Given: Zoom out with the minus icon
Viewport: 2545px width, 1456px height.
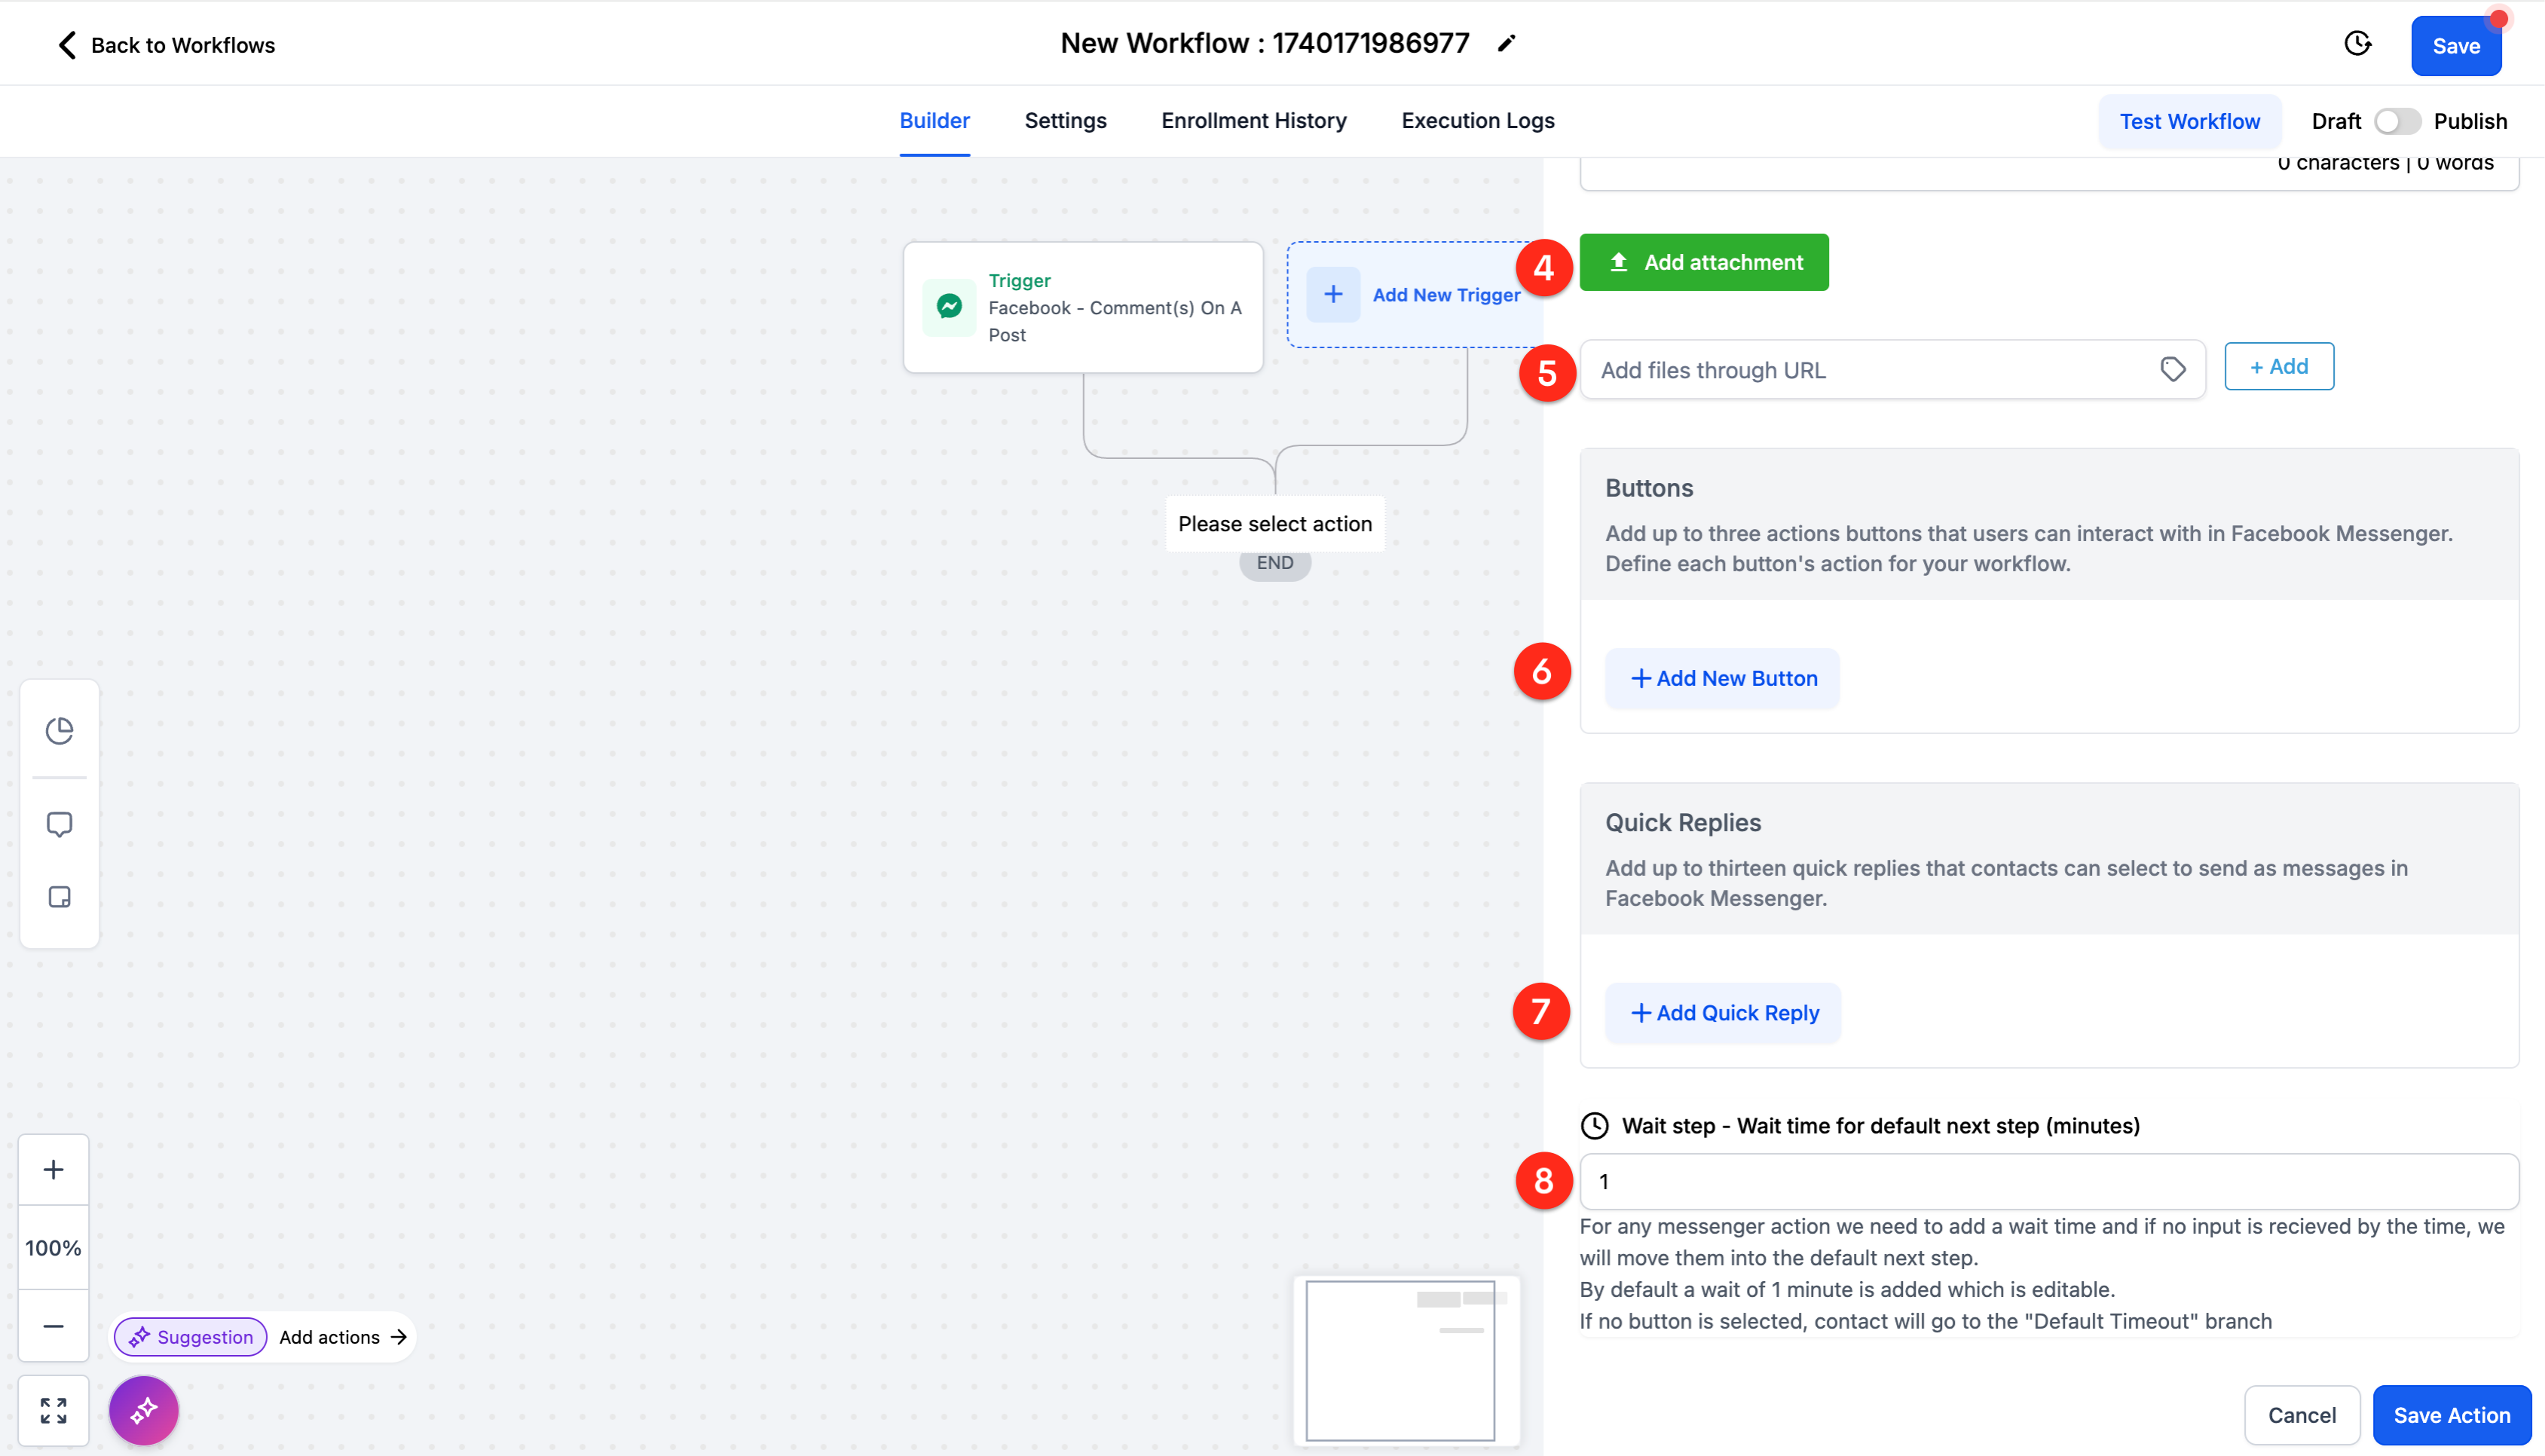Looking at the screenshot, I should tap(54, 1326).
